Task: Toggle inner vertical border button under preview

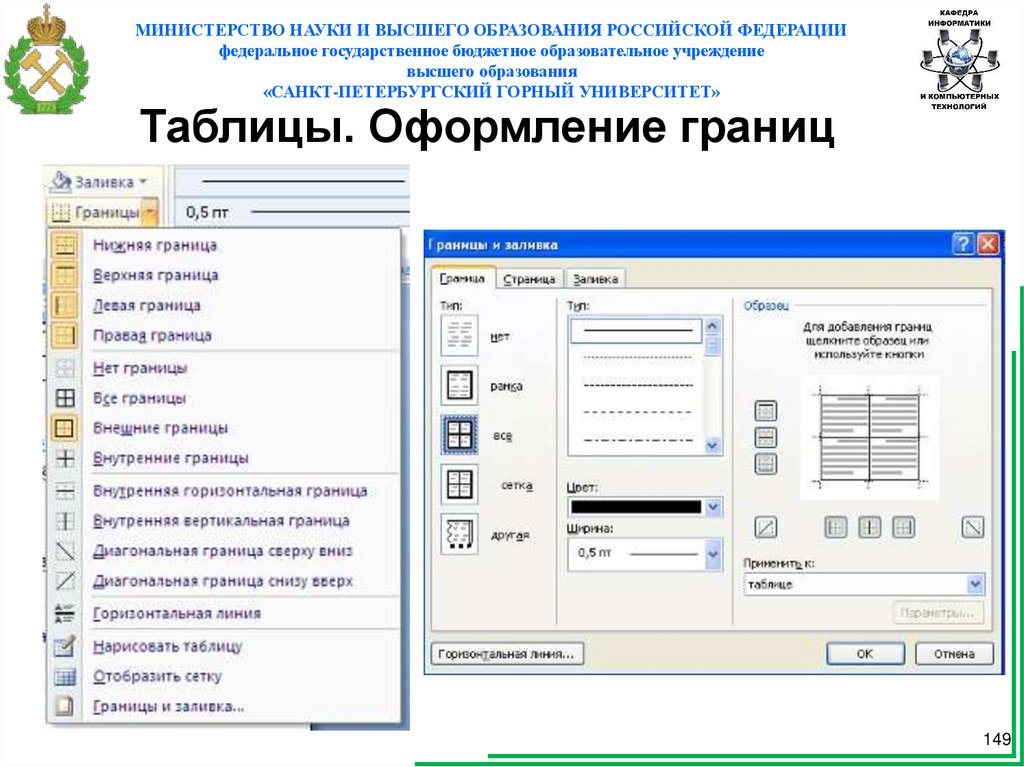Action: (869, 527)
